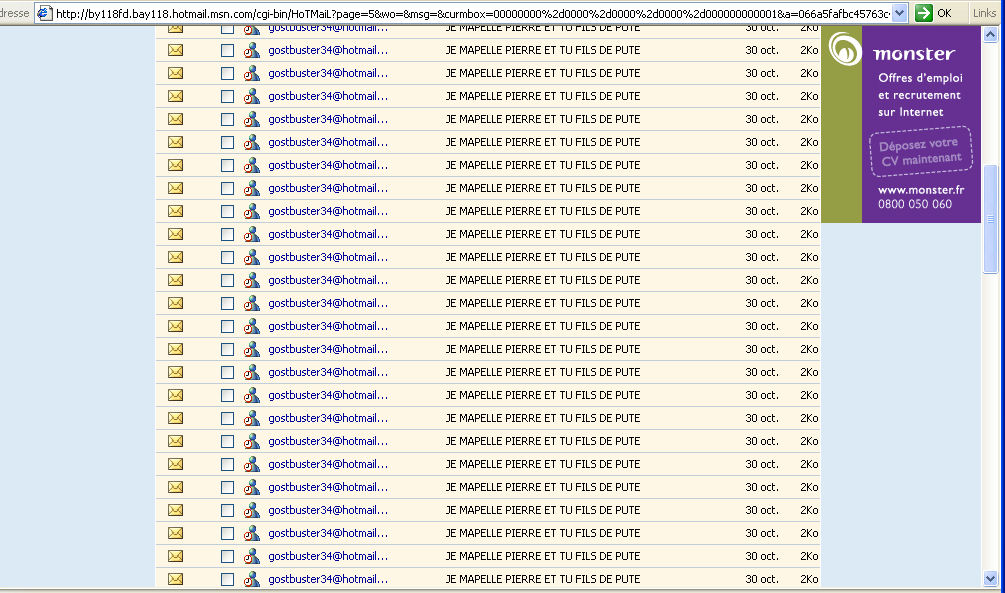1005x593 pixels.
Task: Click contact icon in row beside Monster logo
Action: click(251, 50)
